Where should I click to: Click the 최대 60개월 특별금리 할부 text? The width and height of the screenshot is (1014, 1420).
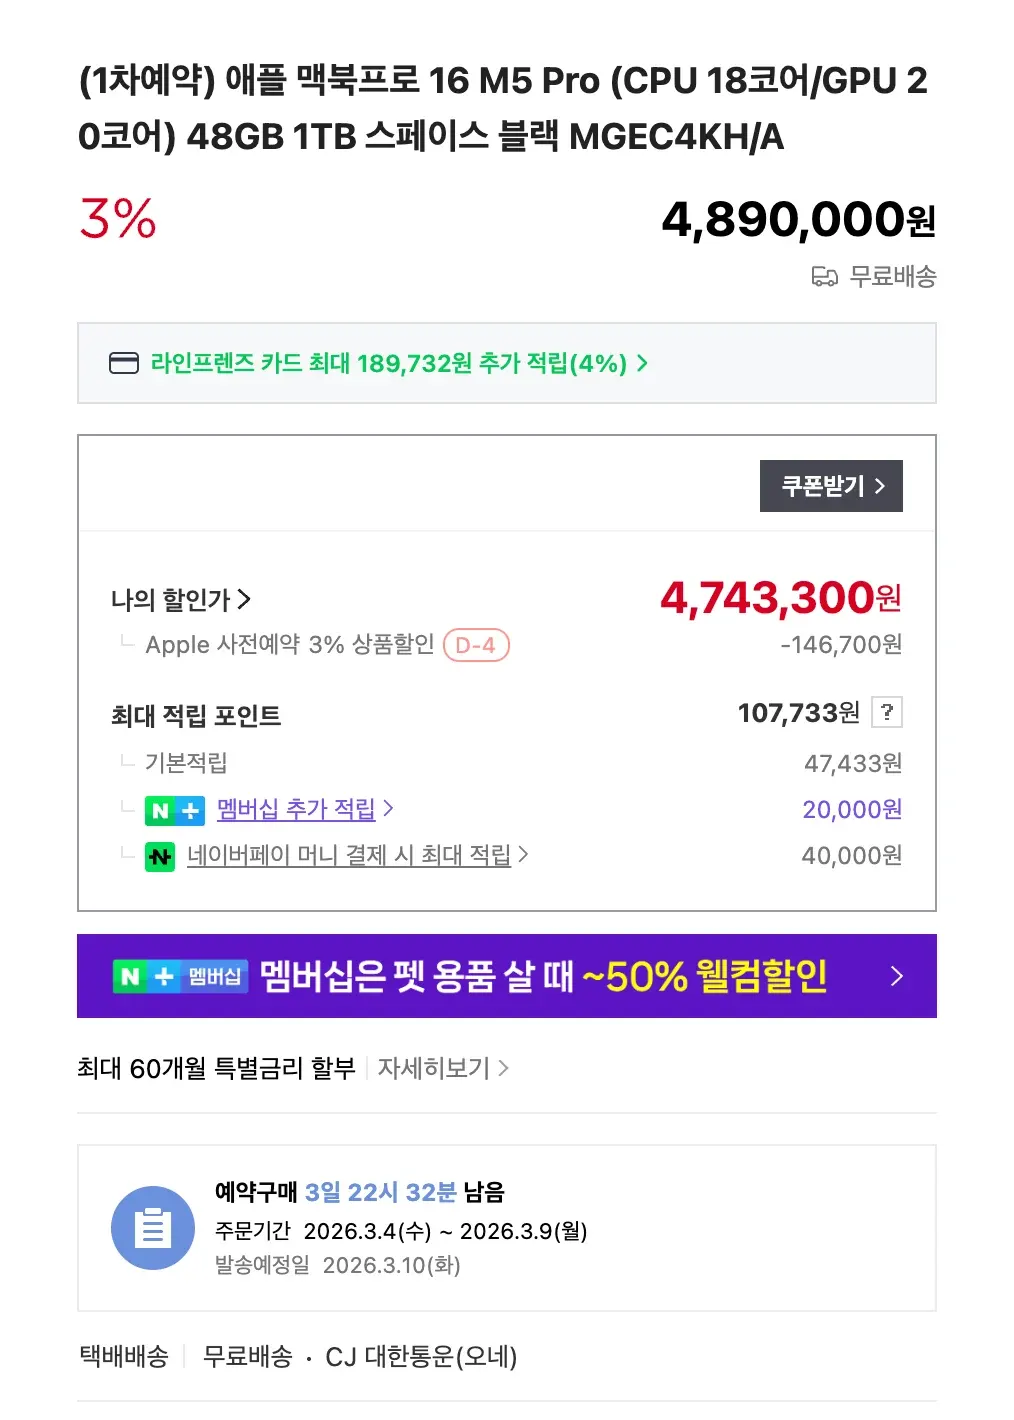pyautogui.click(x=216, y=1068)
